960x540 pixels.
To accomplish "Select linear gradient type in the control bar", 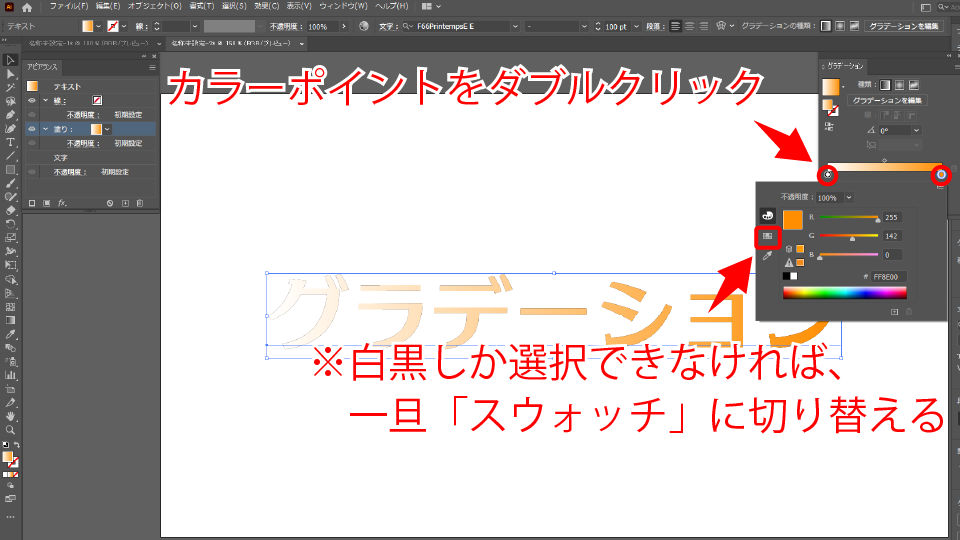I will click(x=825, y=26).
